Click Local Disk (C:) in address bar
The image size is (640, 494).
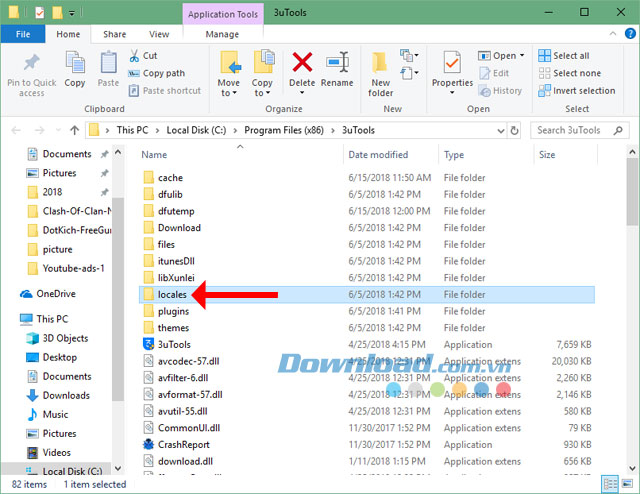click(196, 130)
